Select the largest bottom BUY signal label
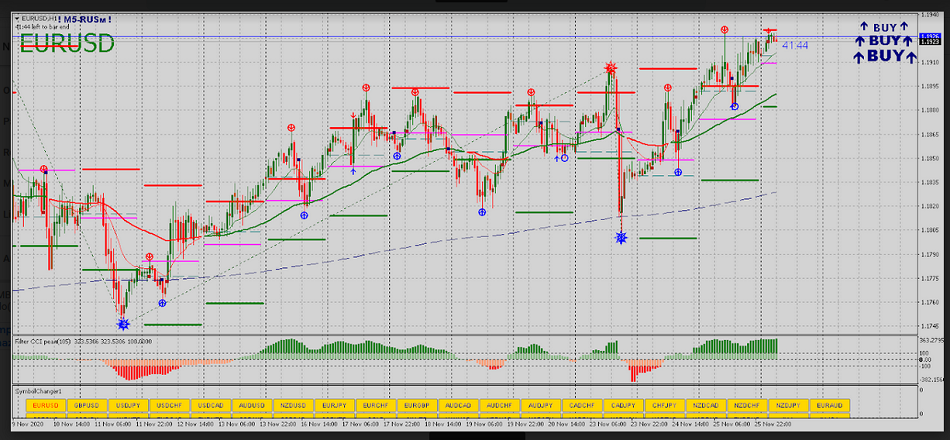 885,56
